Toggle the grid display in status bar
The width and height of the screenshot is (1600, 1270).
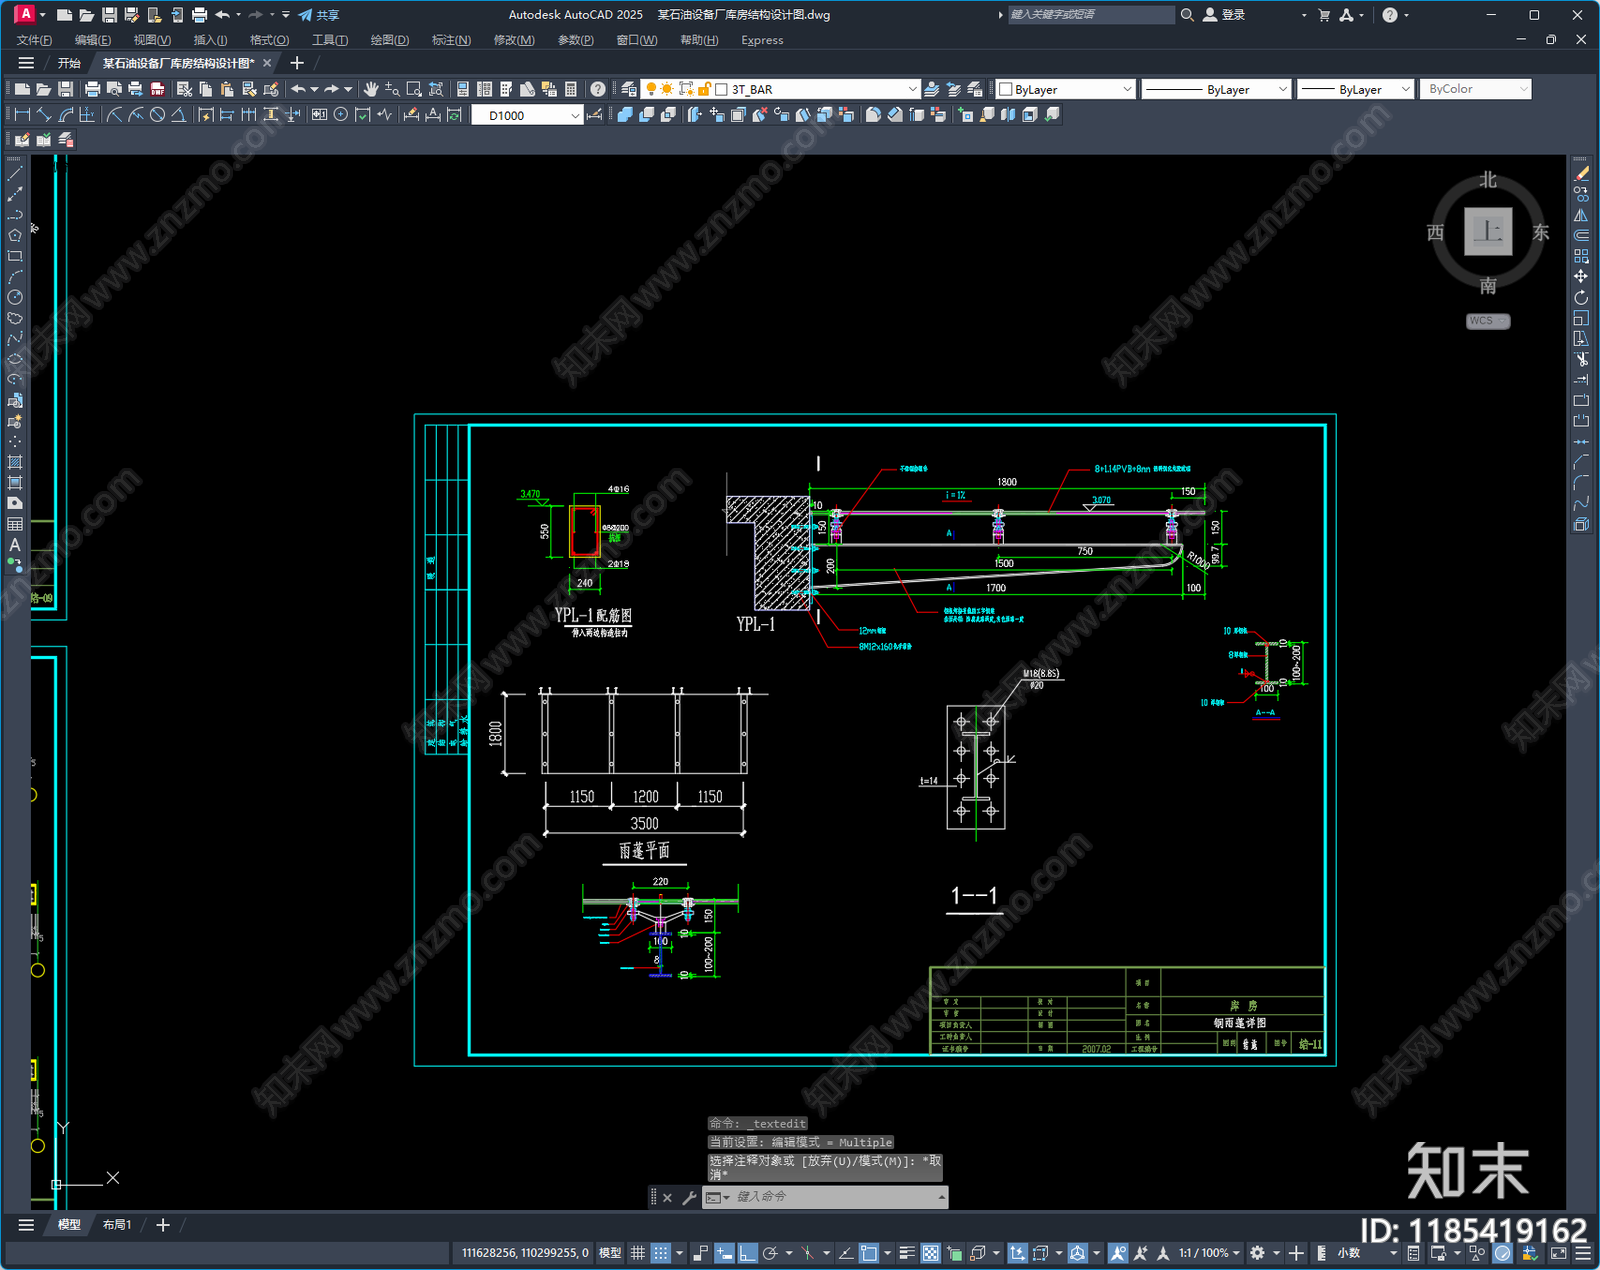coord(637,1253)
